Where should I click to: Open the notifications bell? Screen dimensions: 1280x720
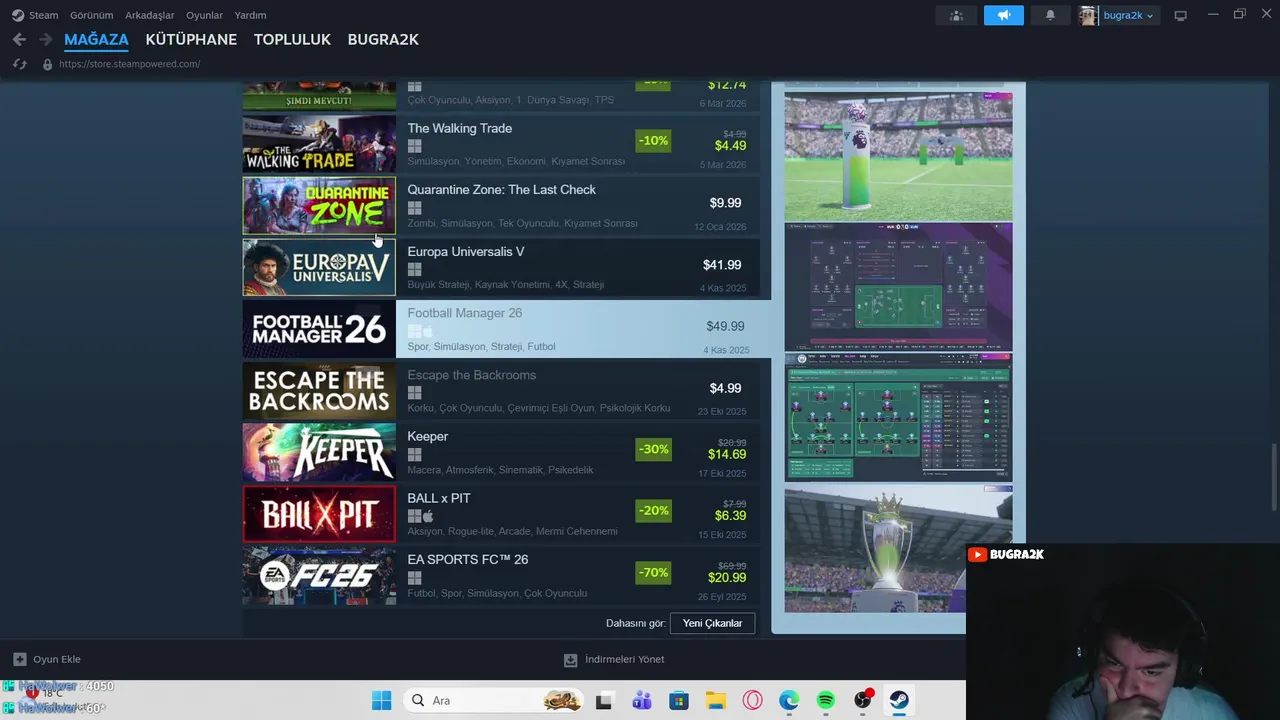1050,15
